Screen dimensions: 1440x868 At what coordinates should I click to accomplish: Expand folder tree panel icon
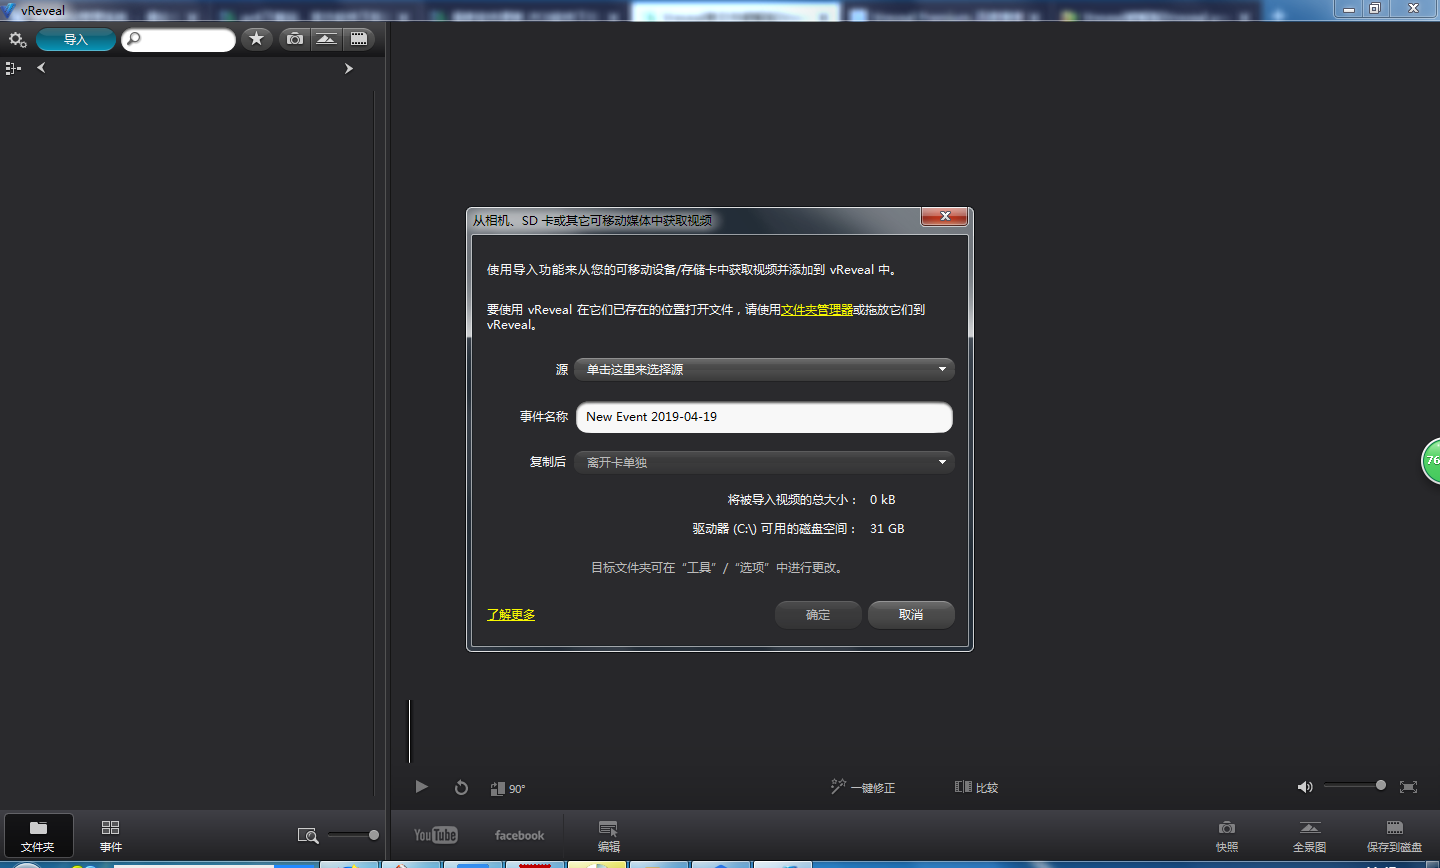click(x=13, y=68)
